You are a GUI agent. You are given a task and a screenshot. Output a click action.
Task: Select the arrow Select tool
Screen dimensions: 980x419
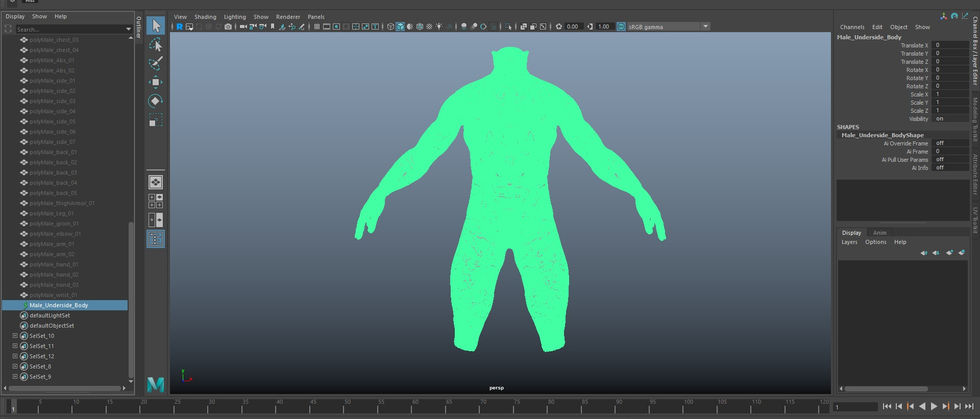coord(156,26)
